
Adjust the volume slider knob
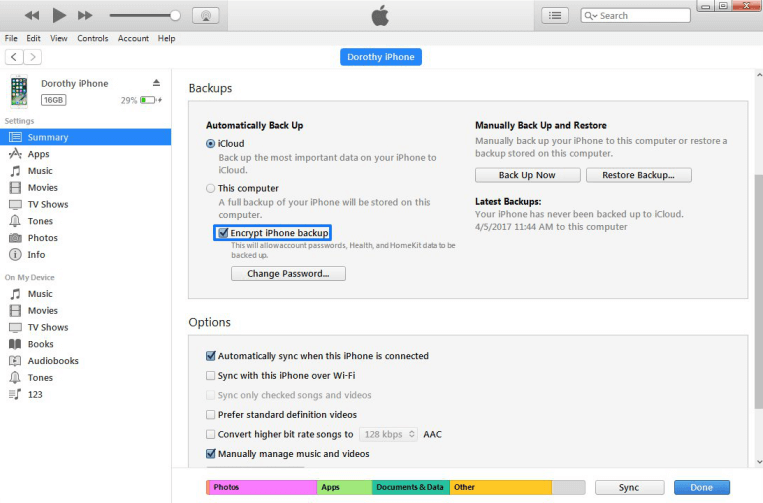click(175, 16)
